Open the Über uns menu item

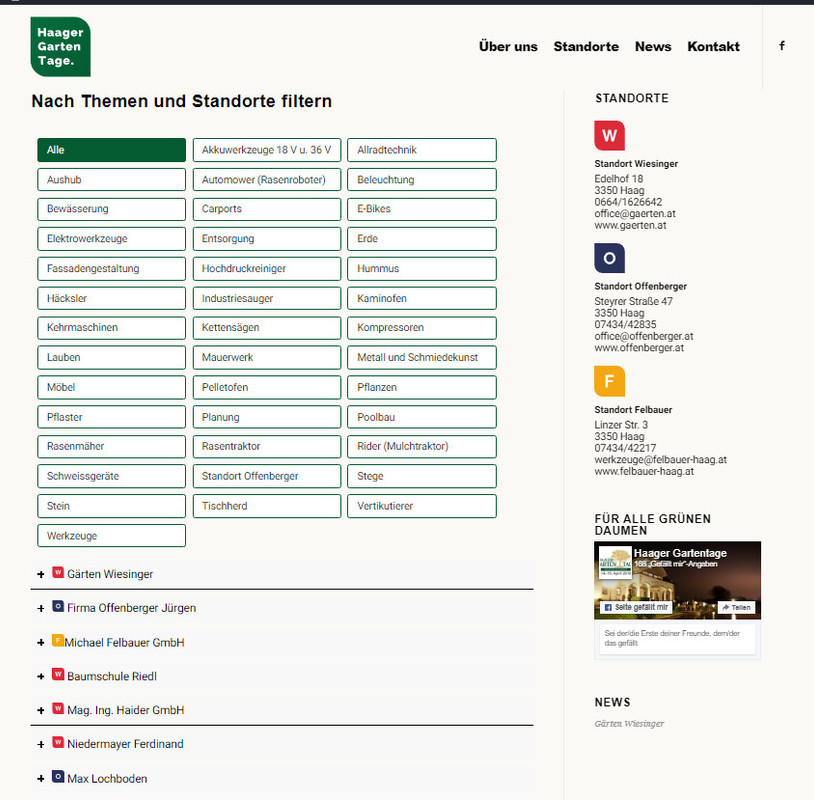pos(508,47)
